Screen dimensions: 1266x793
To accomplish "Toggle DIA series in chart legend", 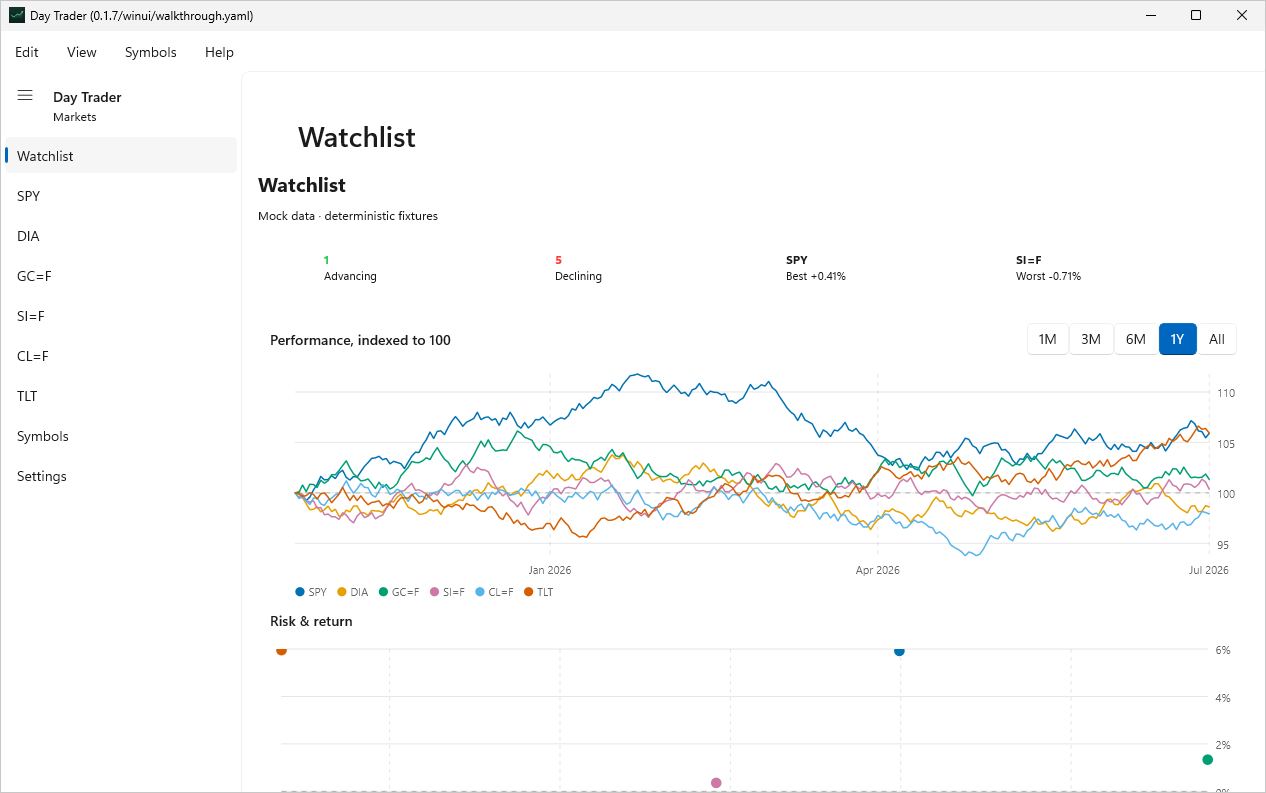I will (353, 592).
